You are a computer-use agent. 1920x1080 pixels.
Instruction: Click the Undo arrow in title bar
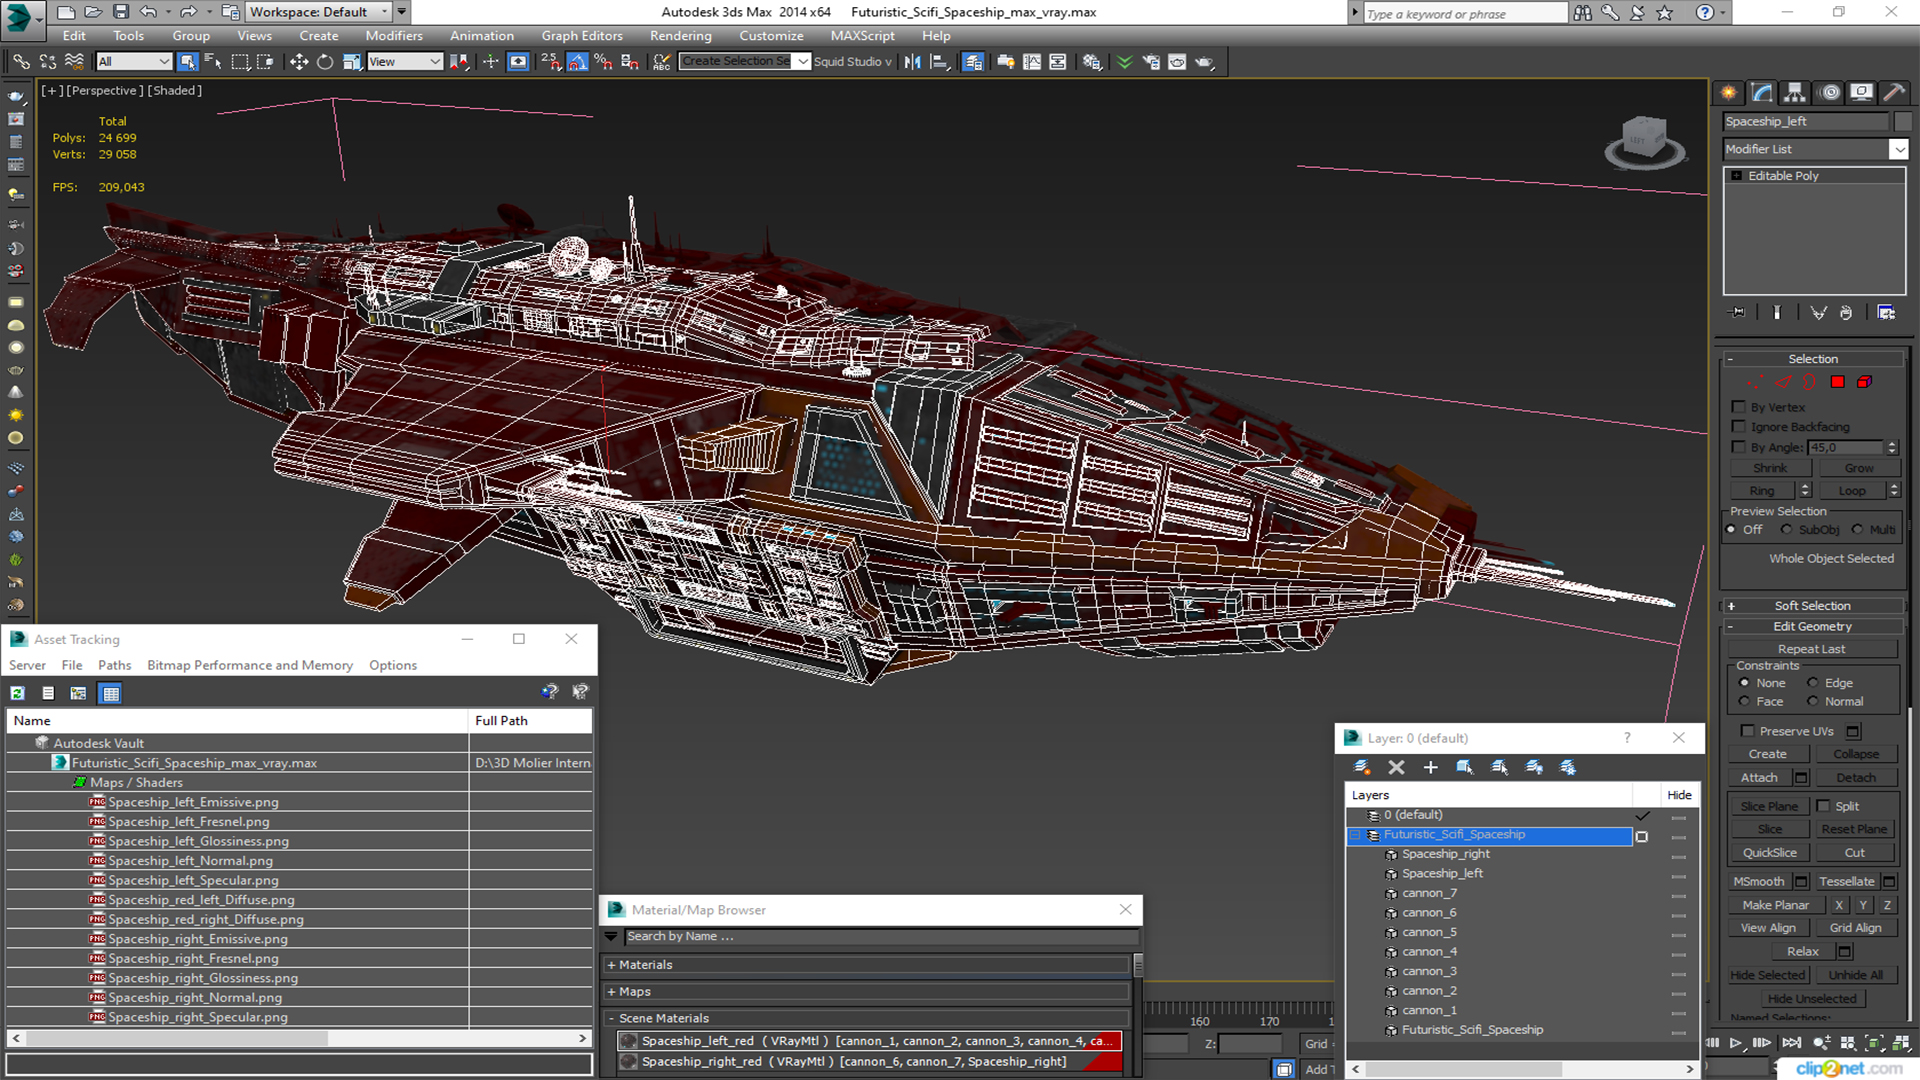pyautogui.click(x=148, y=12)
